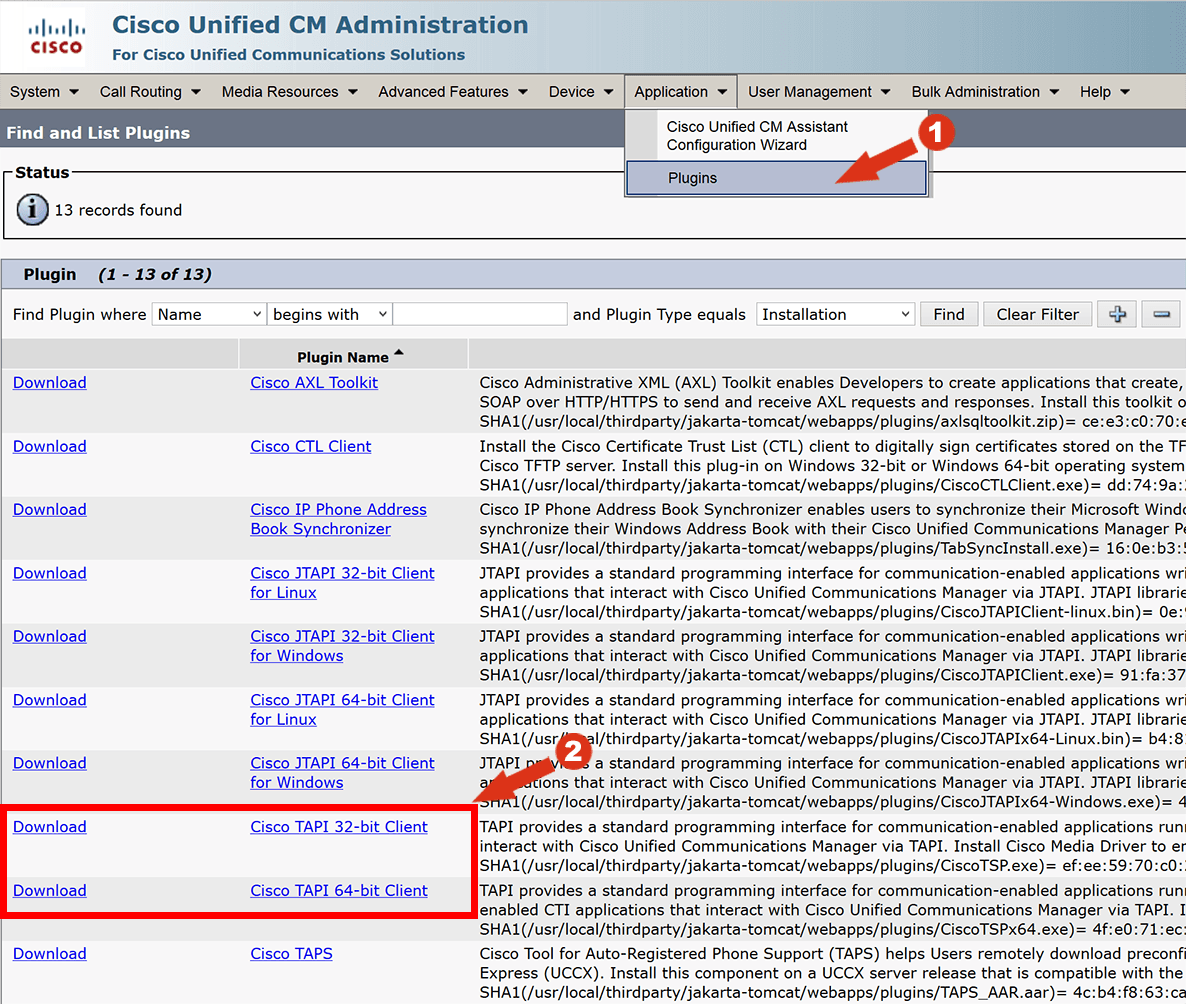This screenshot has width=1186, height=1004.
Task: Download the IP Phone Address Book Synchronizer
Action: tap(50, 509)
